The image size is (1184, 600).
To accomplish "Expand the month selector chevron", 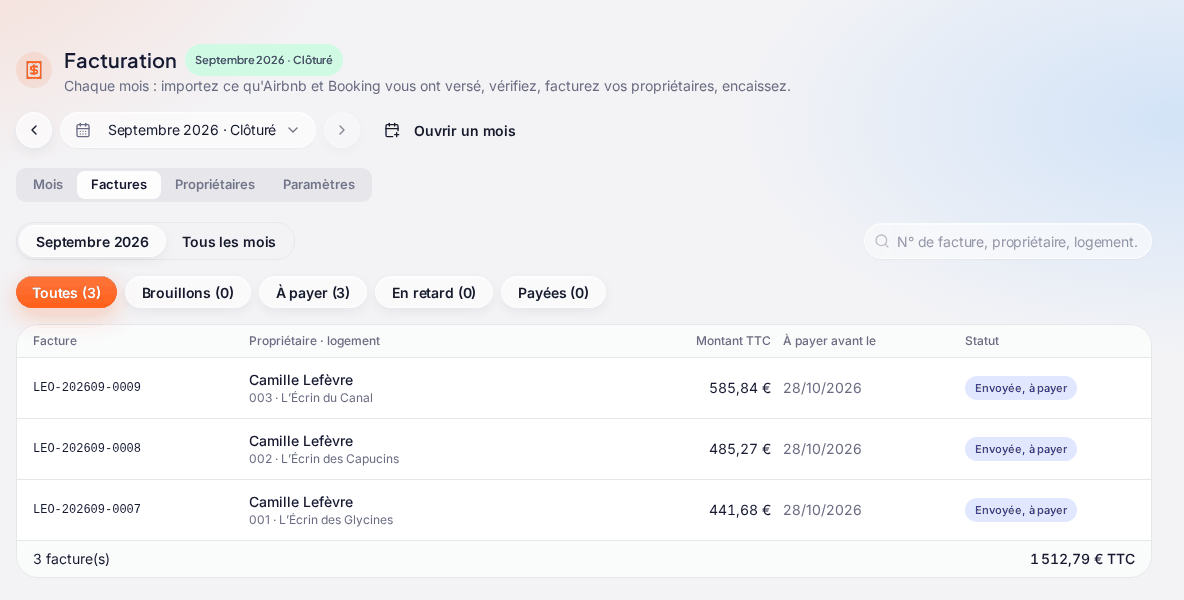I will [293, 131].
